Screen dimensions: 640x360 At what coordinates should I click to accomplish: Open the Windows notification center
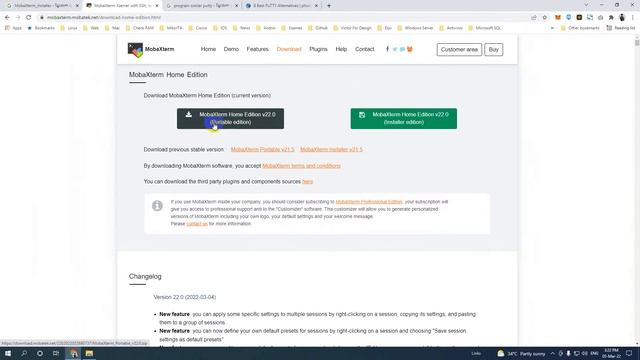click(x=629, y=353)
